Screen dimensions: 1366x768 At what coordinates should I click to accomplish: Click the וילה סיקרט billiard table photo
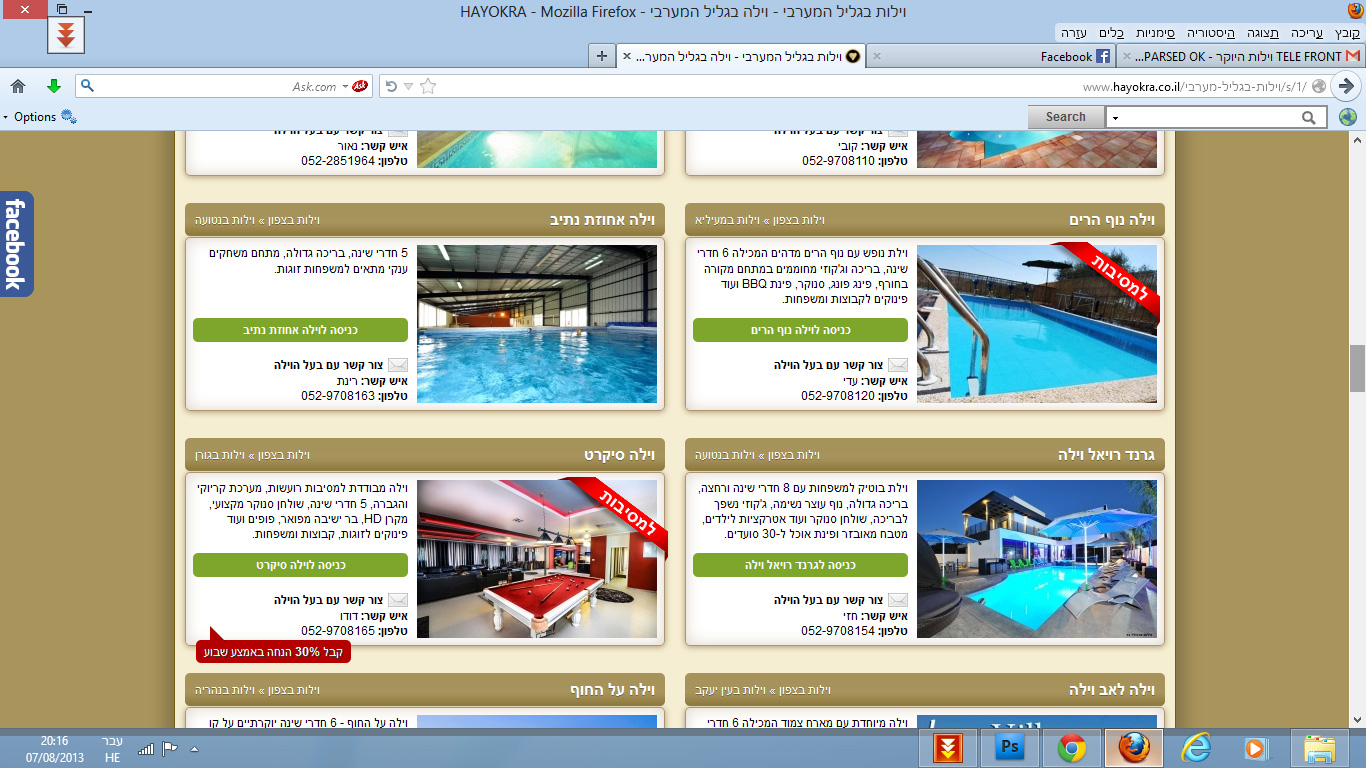point(537,558)
